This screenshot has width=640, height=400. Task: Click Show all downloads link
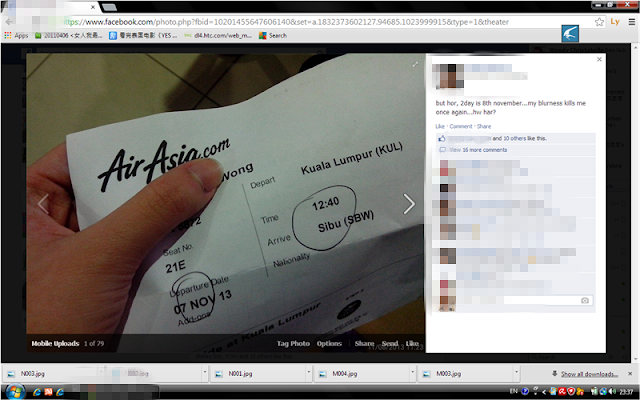point(589,374)
